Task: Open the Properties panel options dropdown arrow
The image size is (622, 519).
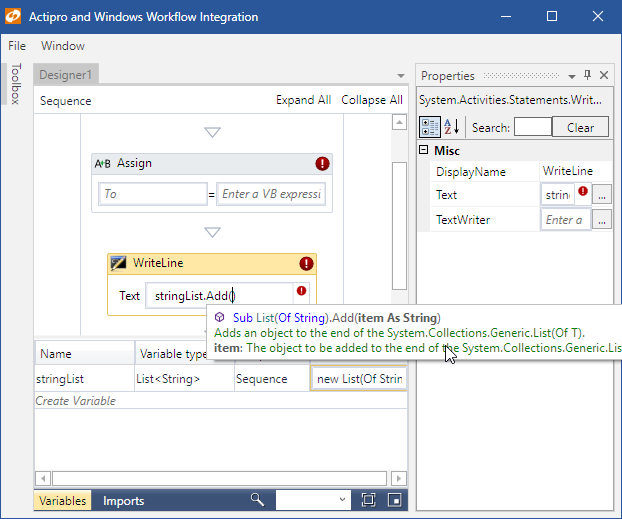Action: tap(572, 76)
